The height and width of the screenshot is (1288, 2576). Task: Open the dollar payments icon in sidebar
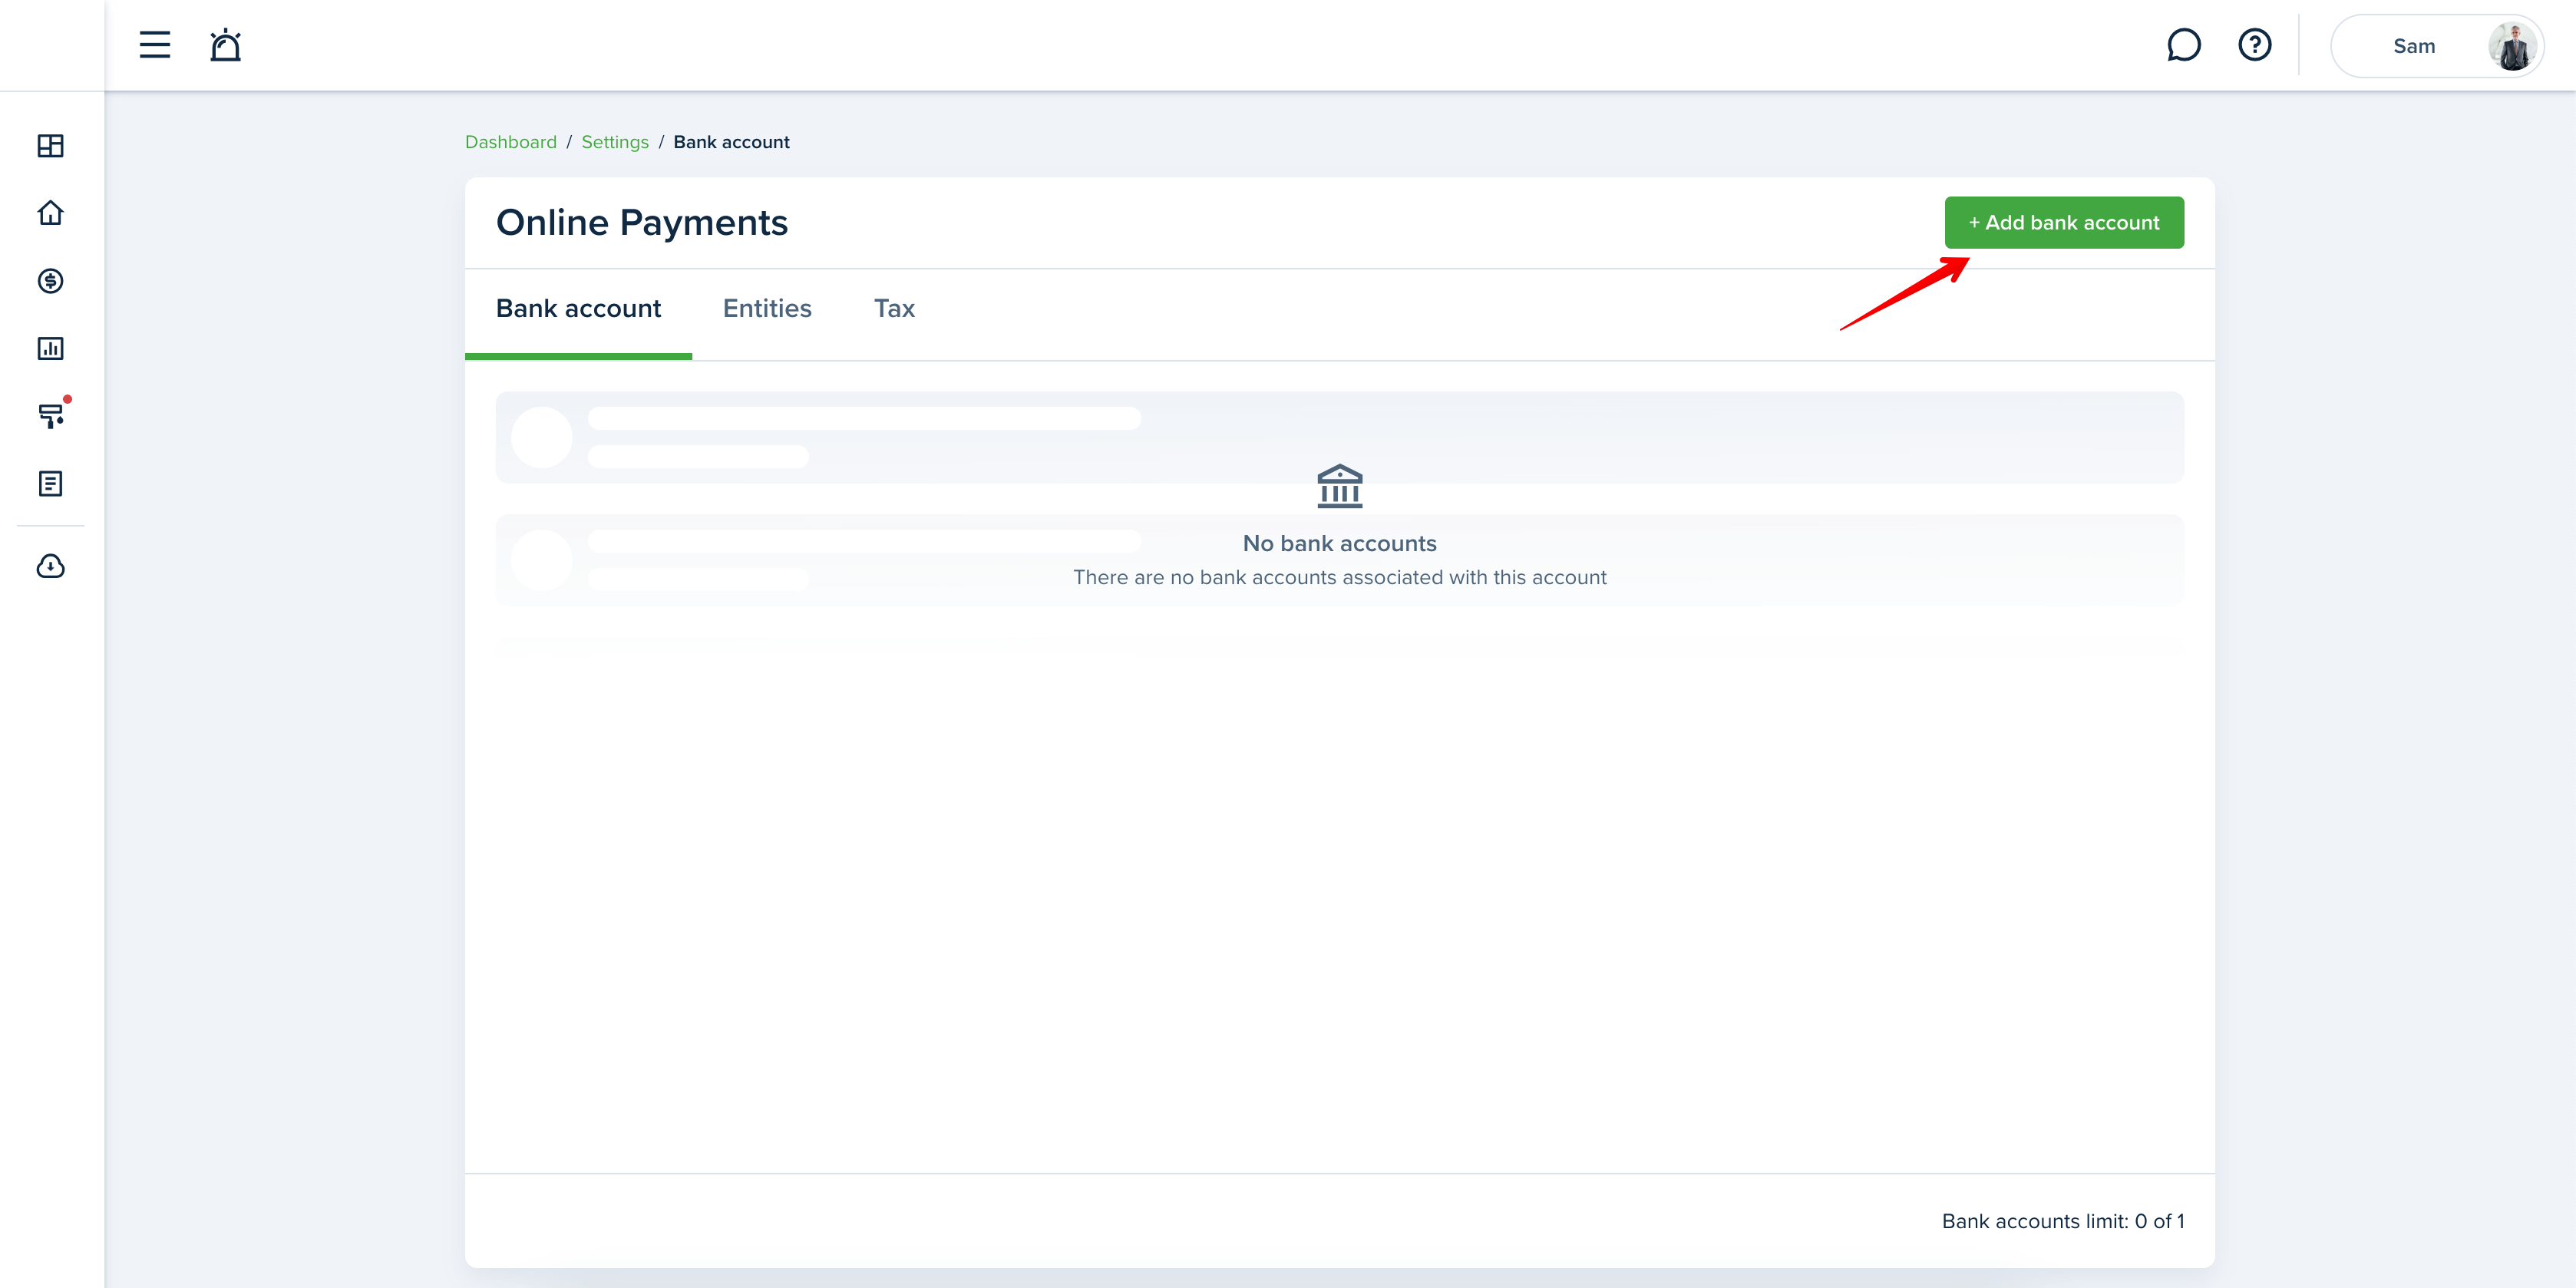pyautogui.click(x=50, y=281)
